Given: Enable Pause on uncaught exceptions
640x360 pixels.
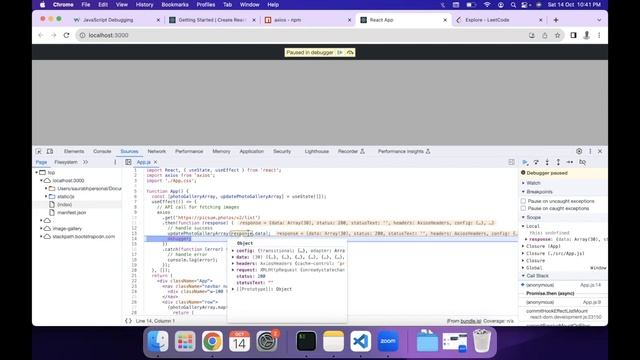Looking at the screenshot, I should [524, 201].
